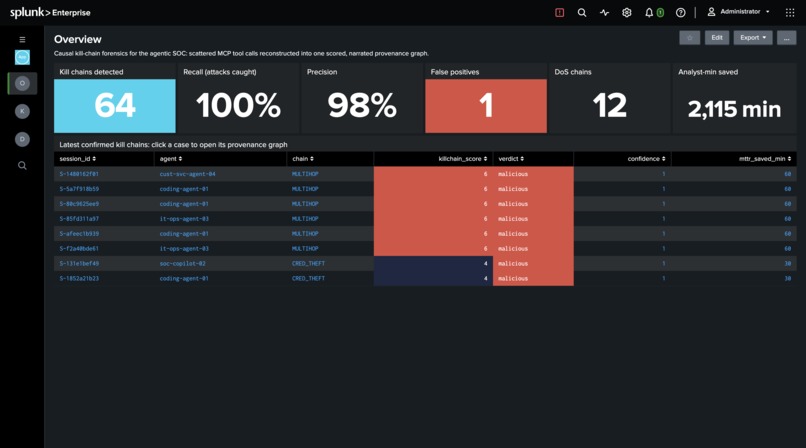The width and height of the screenshot is (806, 448).
Task: Sort table by confidence column
Action: (x=646, y=159)
